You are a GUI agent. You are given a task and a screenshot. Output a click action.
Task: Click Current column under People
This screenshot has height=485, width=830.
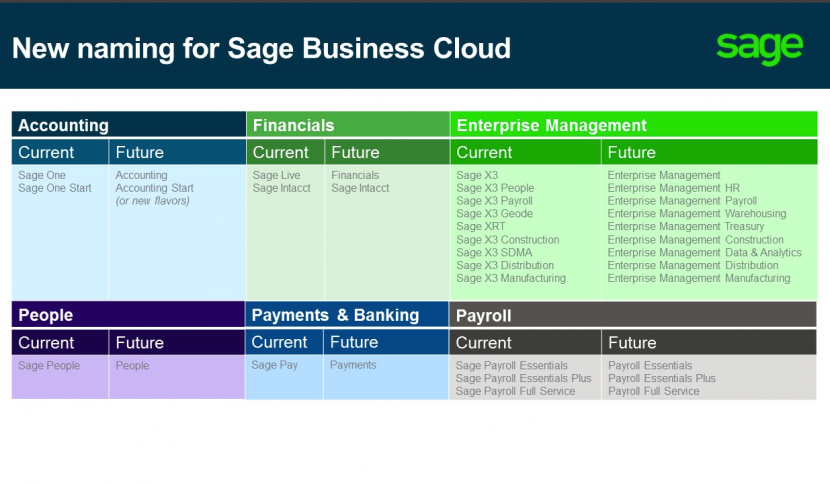pyautogui.click(x=60, y=342)
